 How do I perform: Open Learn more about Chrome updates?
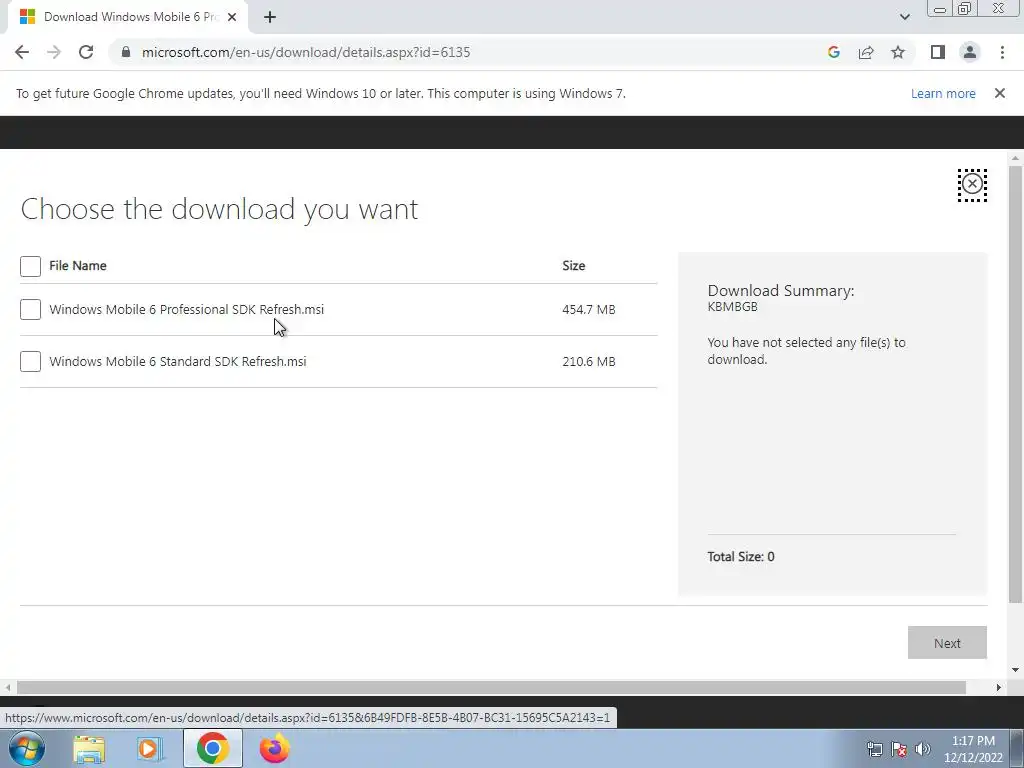pyautogui.click(x=943, y=93)
